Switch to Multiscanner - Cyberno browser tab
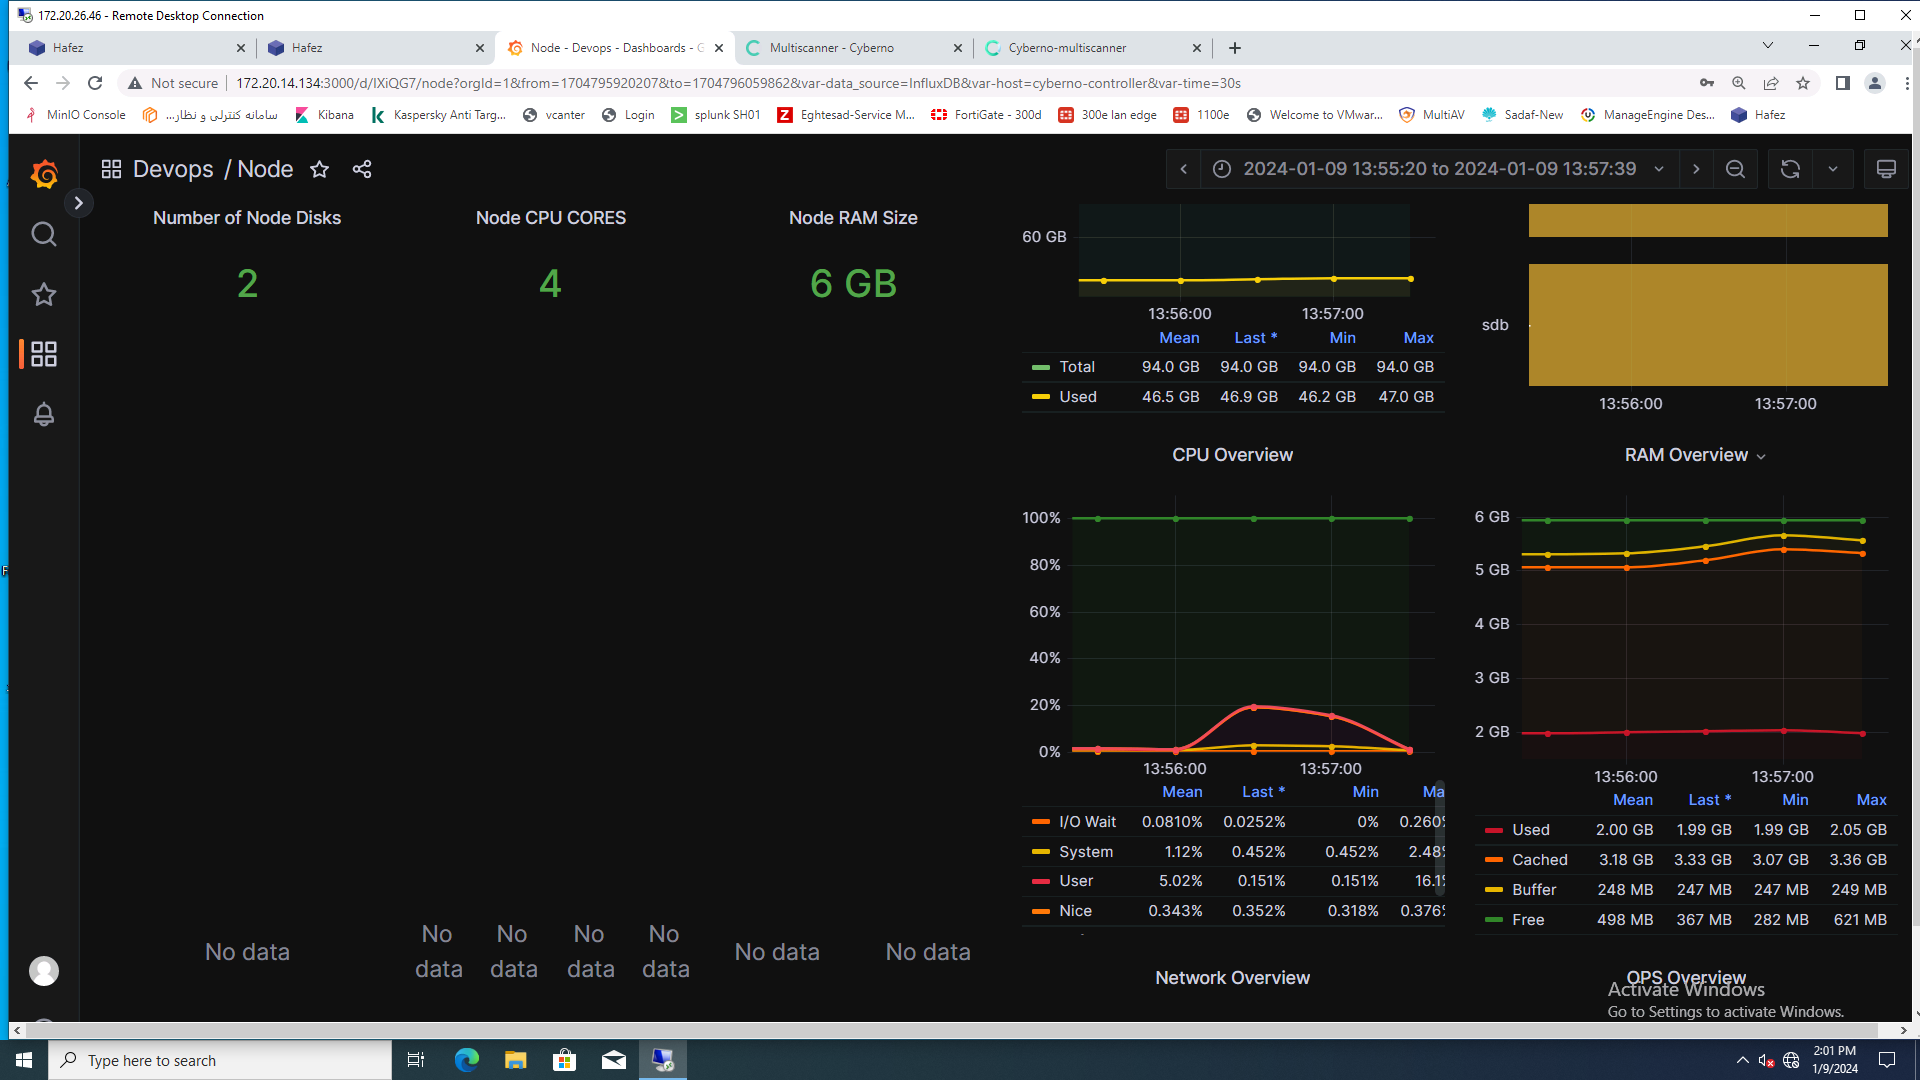1920x1080 pixels. 832,48
